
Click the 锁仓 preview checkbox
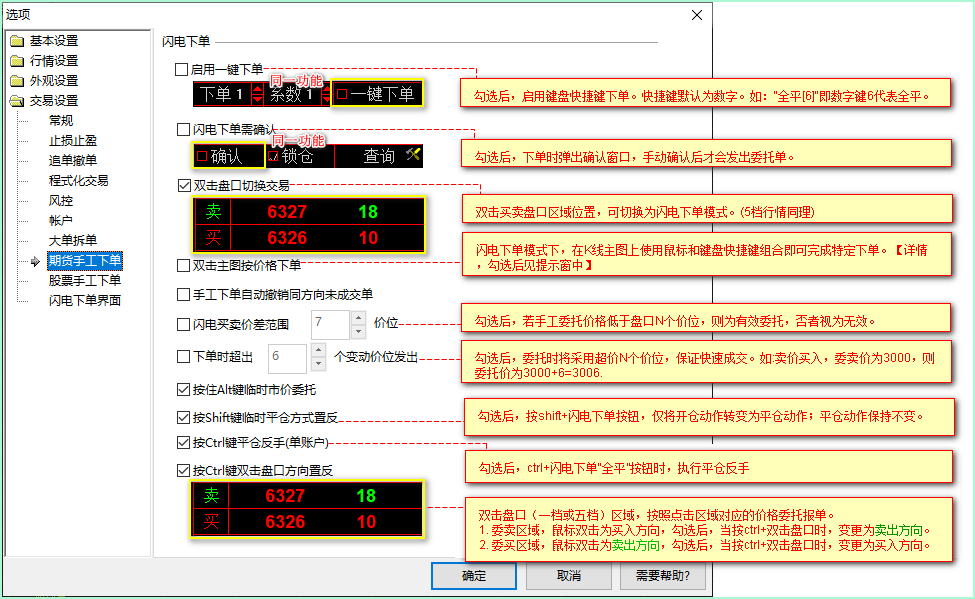tap(273, 156)
